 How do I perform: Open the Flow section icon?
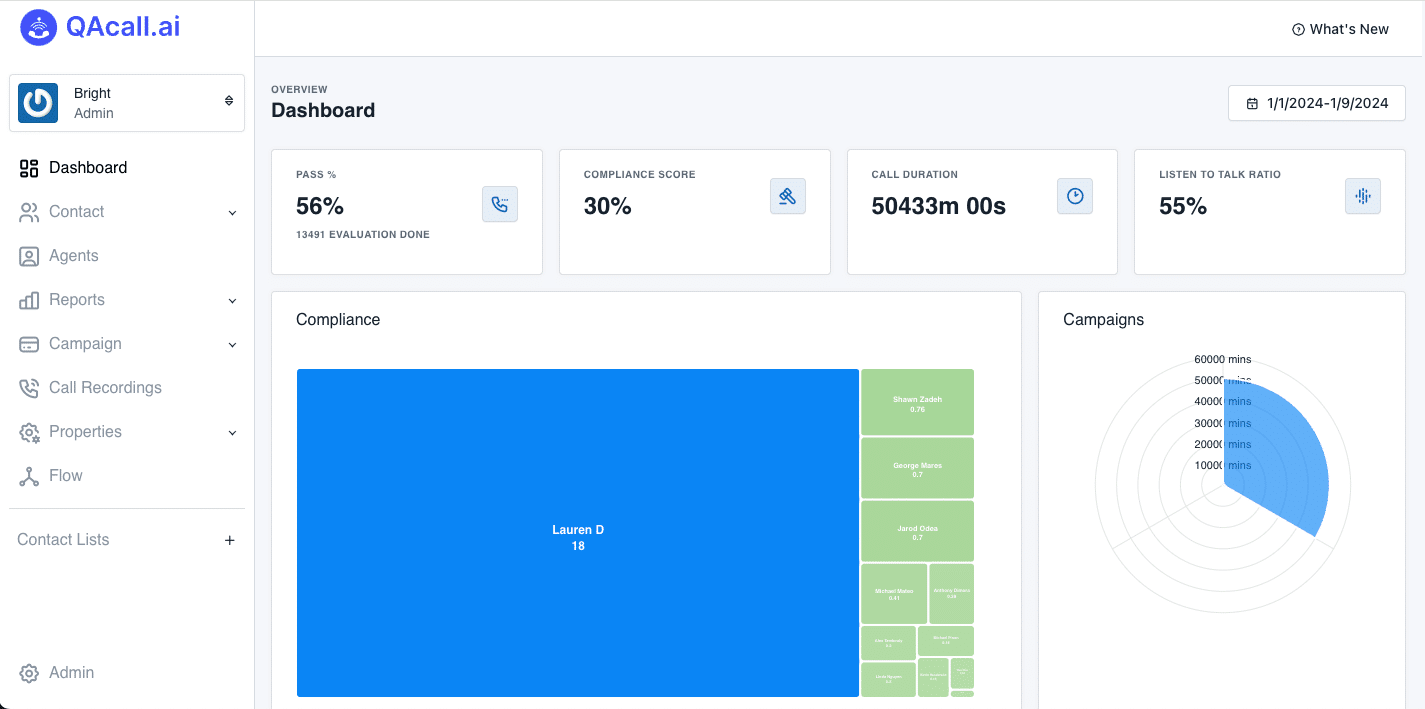(x=28, y=475)
